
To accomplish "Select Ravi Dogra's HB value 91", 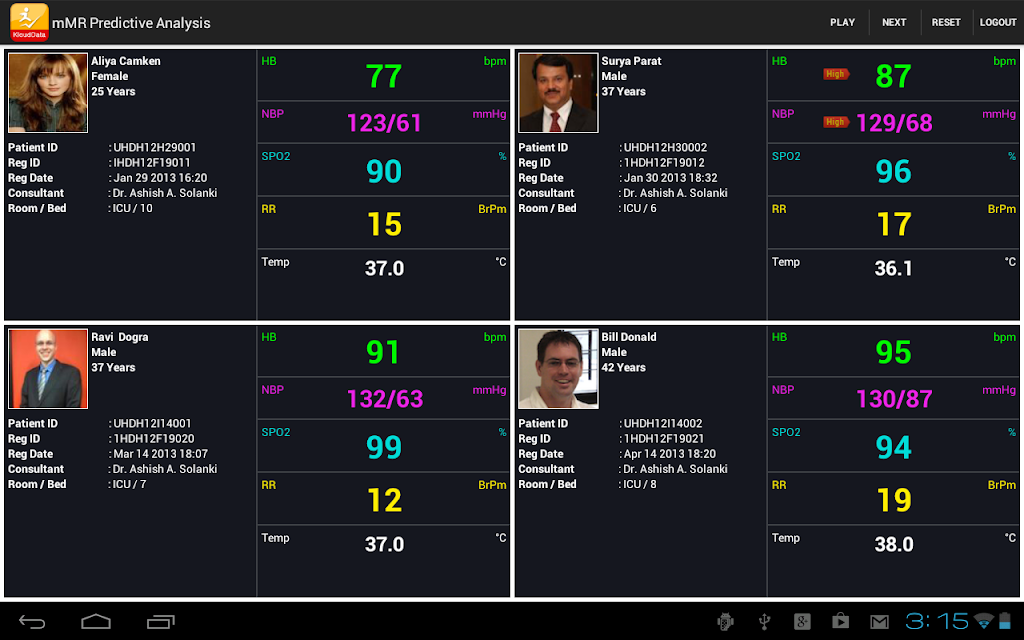I will (383, 353).
